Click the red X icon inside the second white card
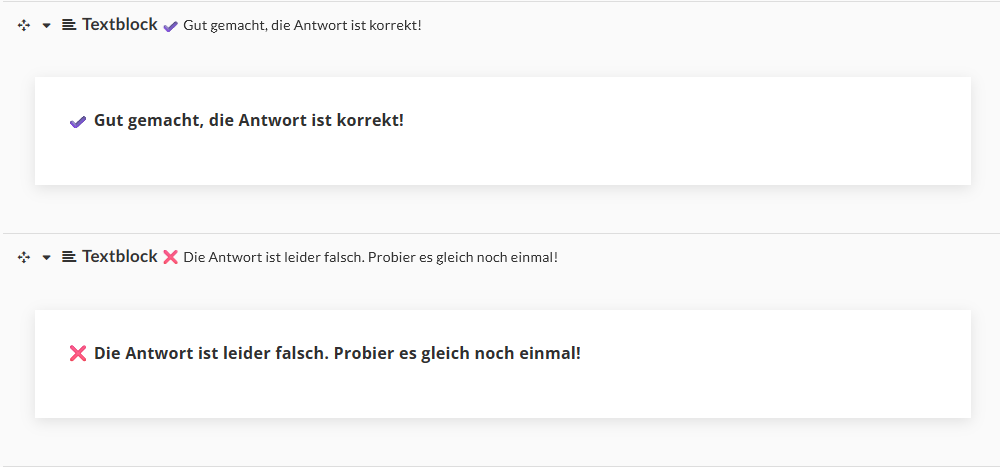Image resolution: width=1000 pixels, height=467 pixels. 78,353
